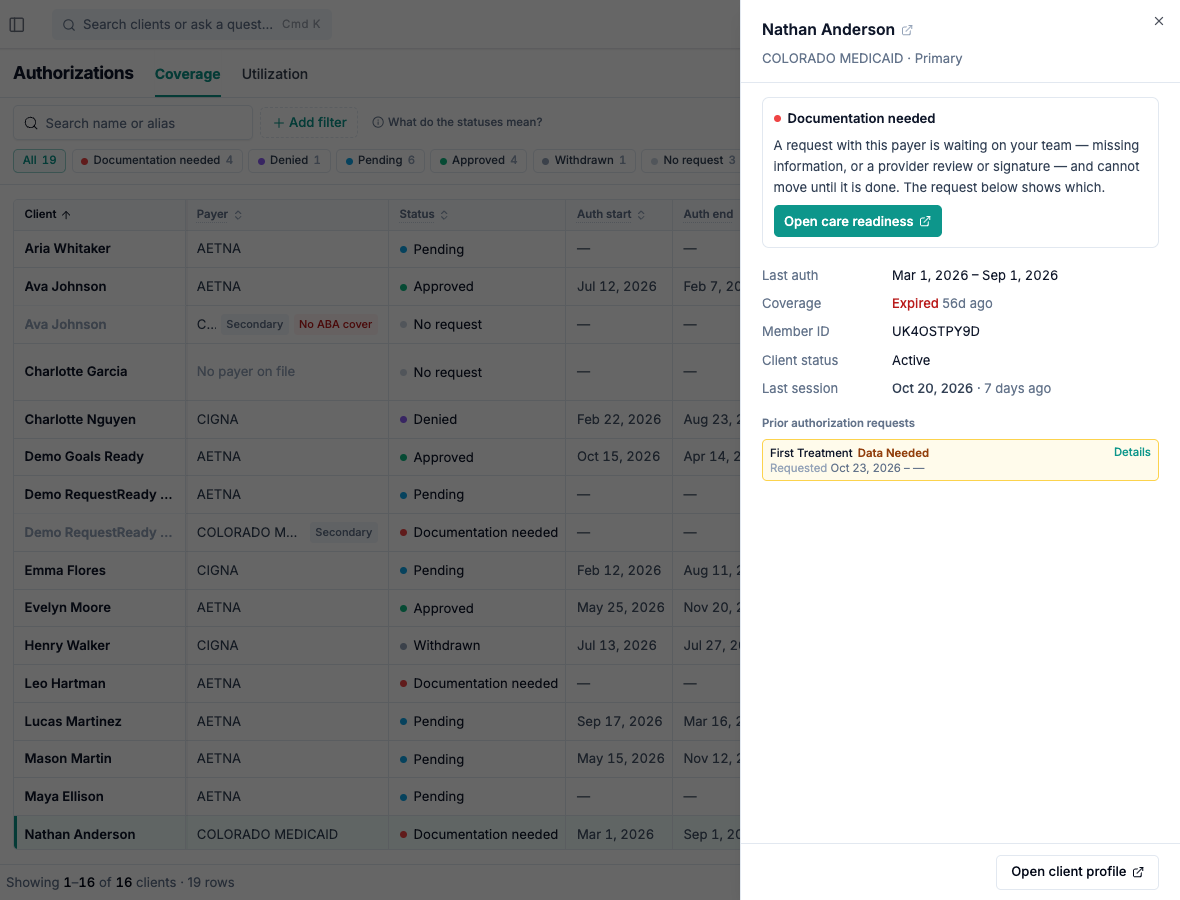
Task: Select the All 19 filter chip
Action: [39, 160]
